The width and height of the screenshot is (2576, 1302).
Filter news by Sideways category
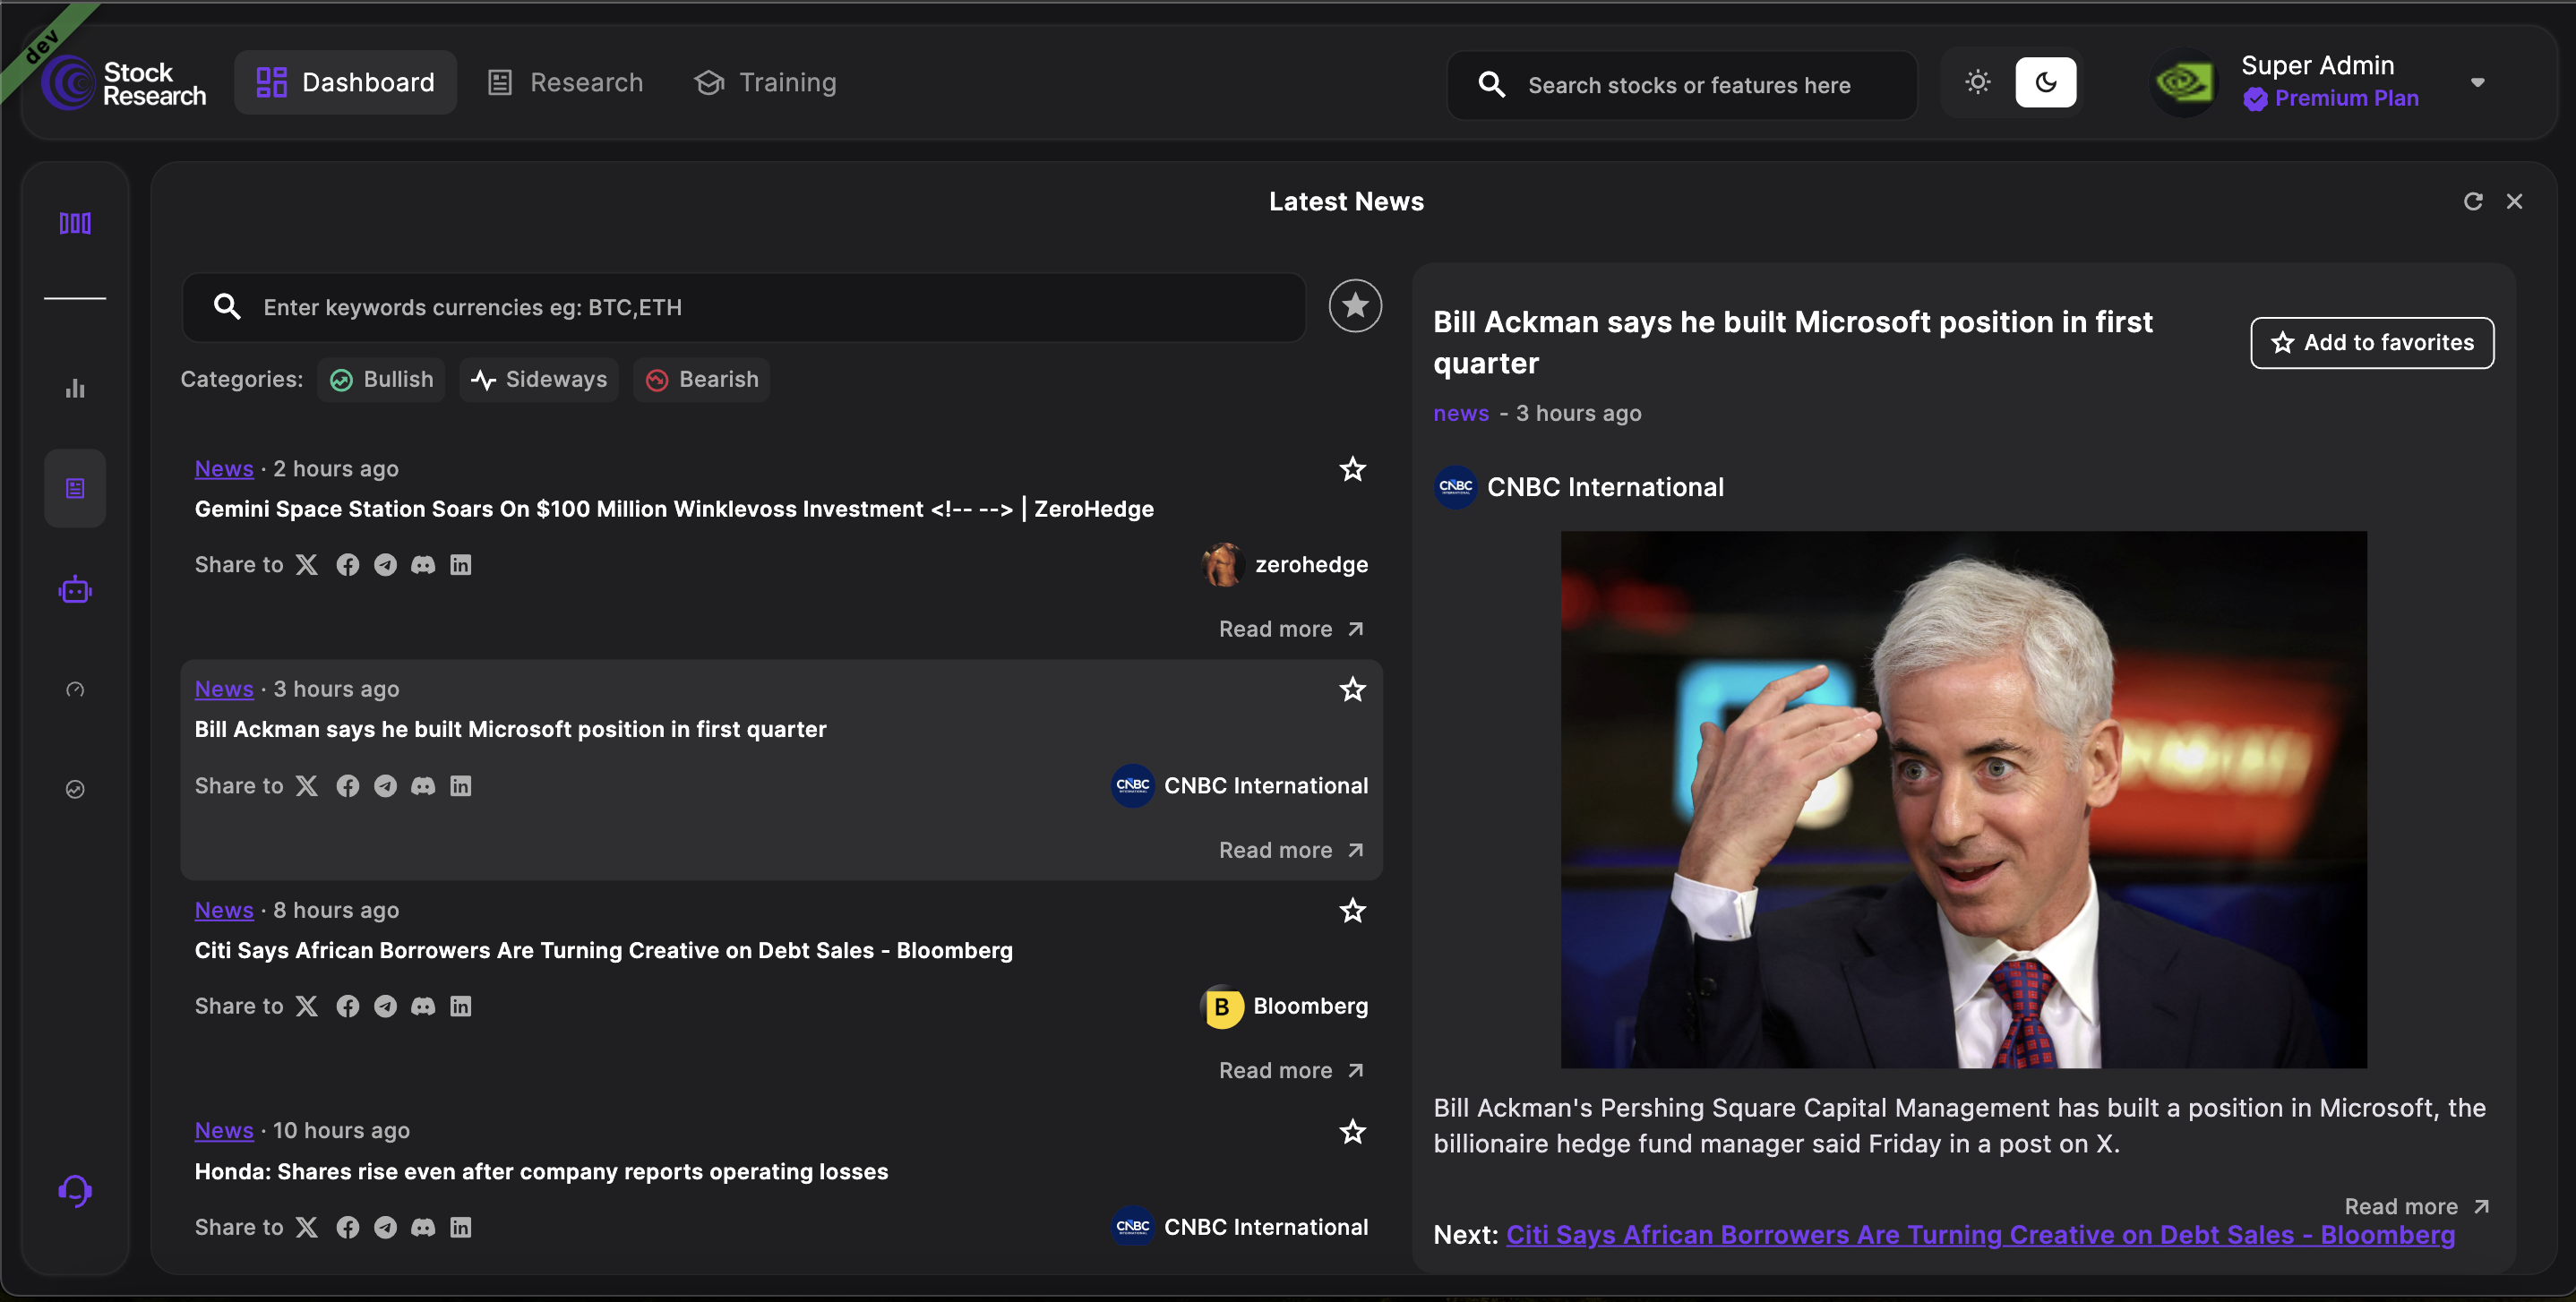(x=539, y=379)
